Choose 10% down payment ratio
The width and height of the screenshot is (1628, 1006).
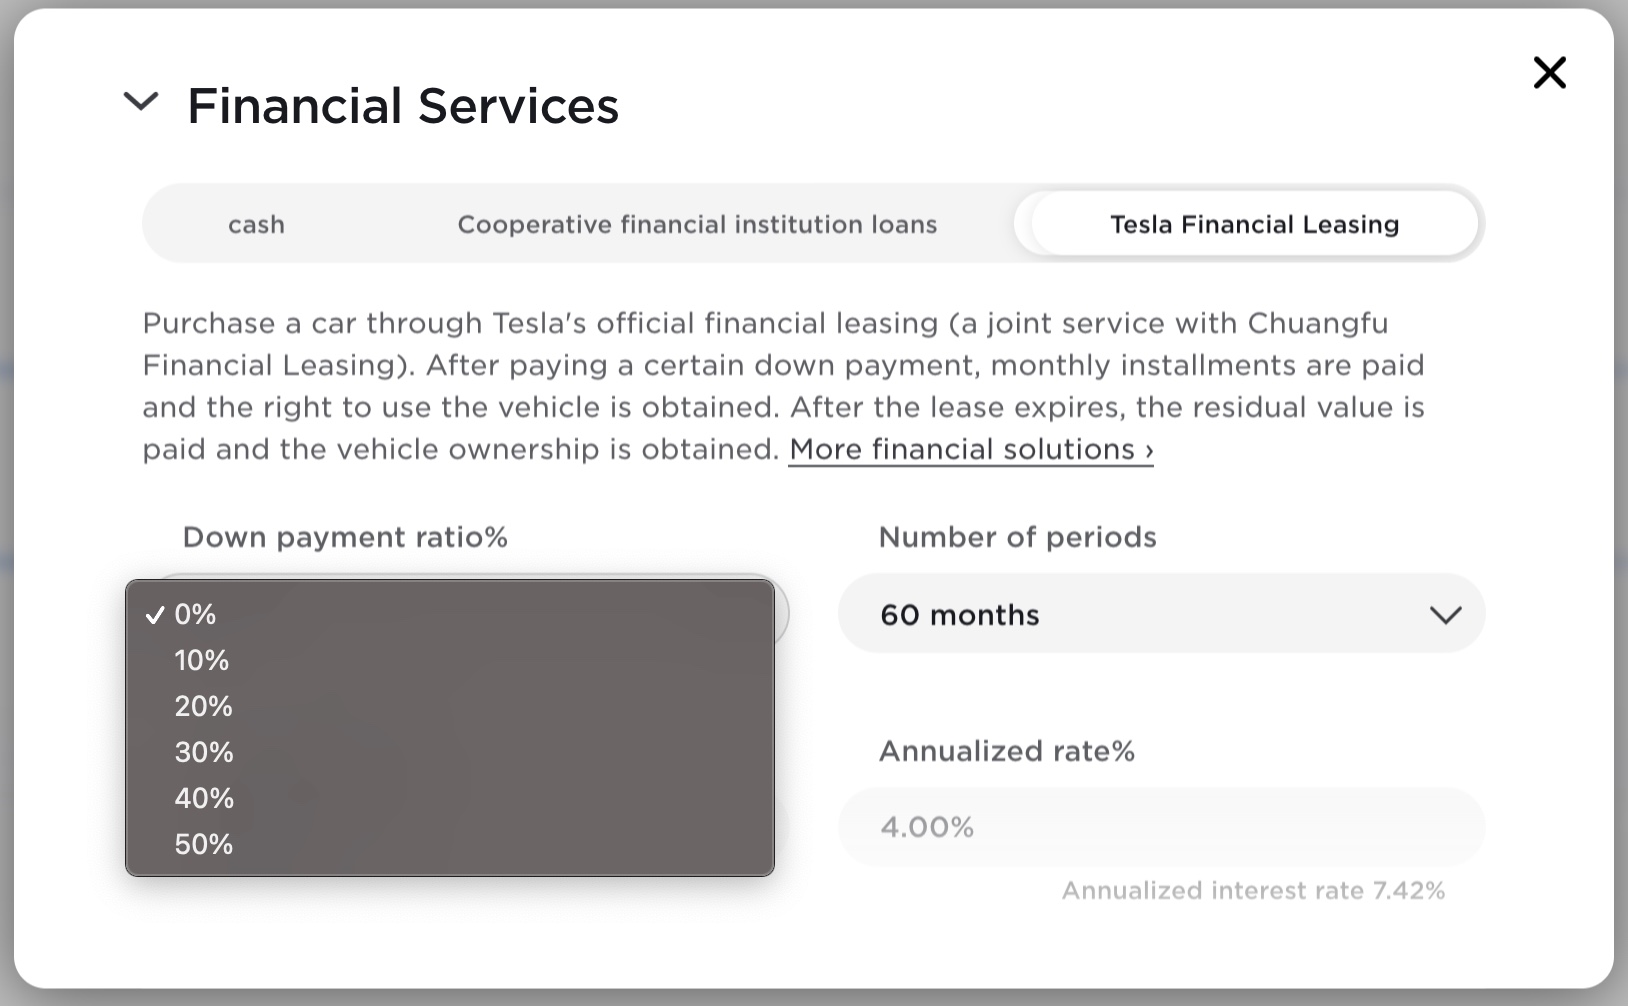coord(202,660)
